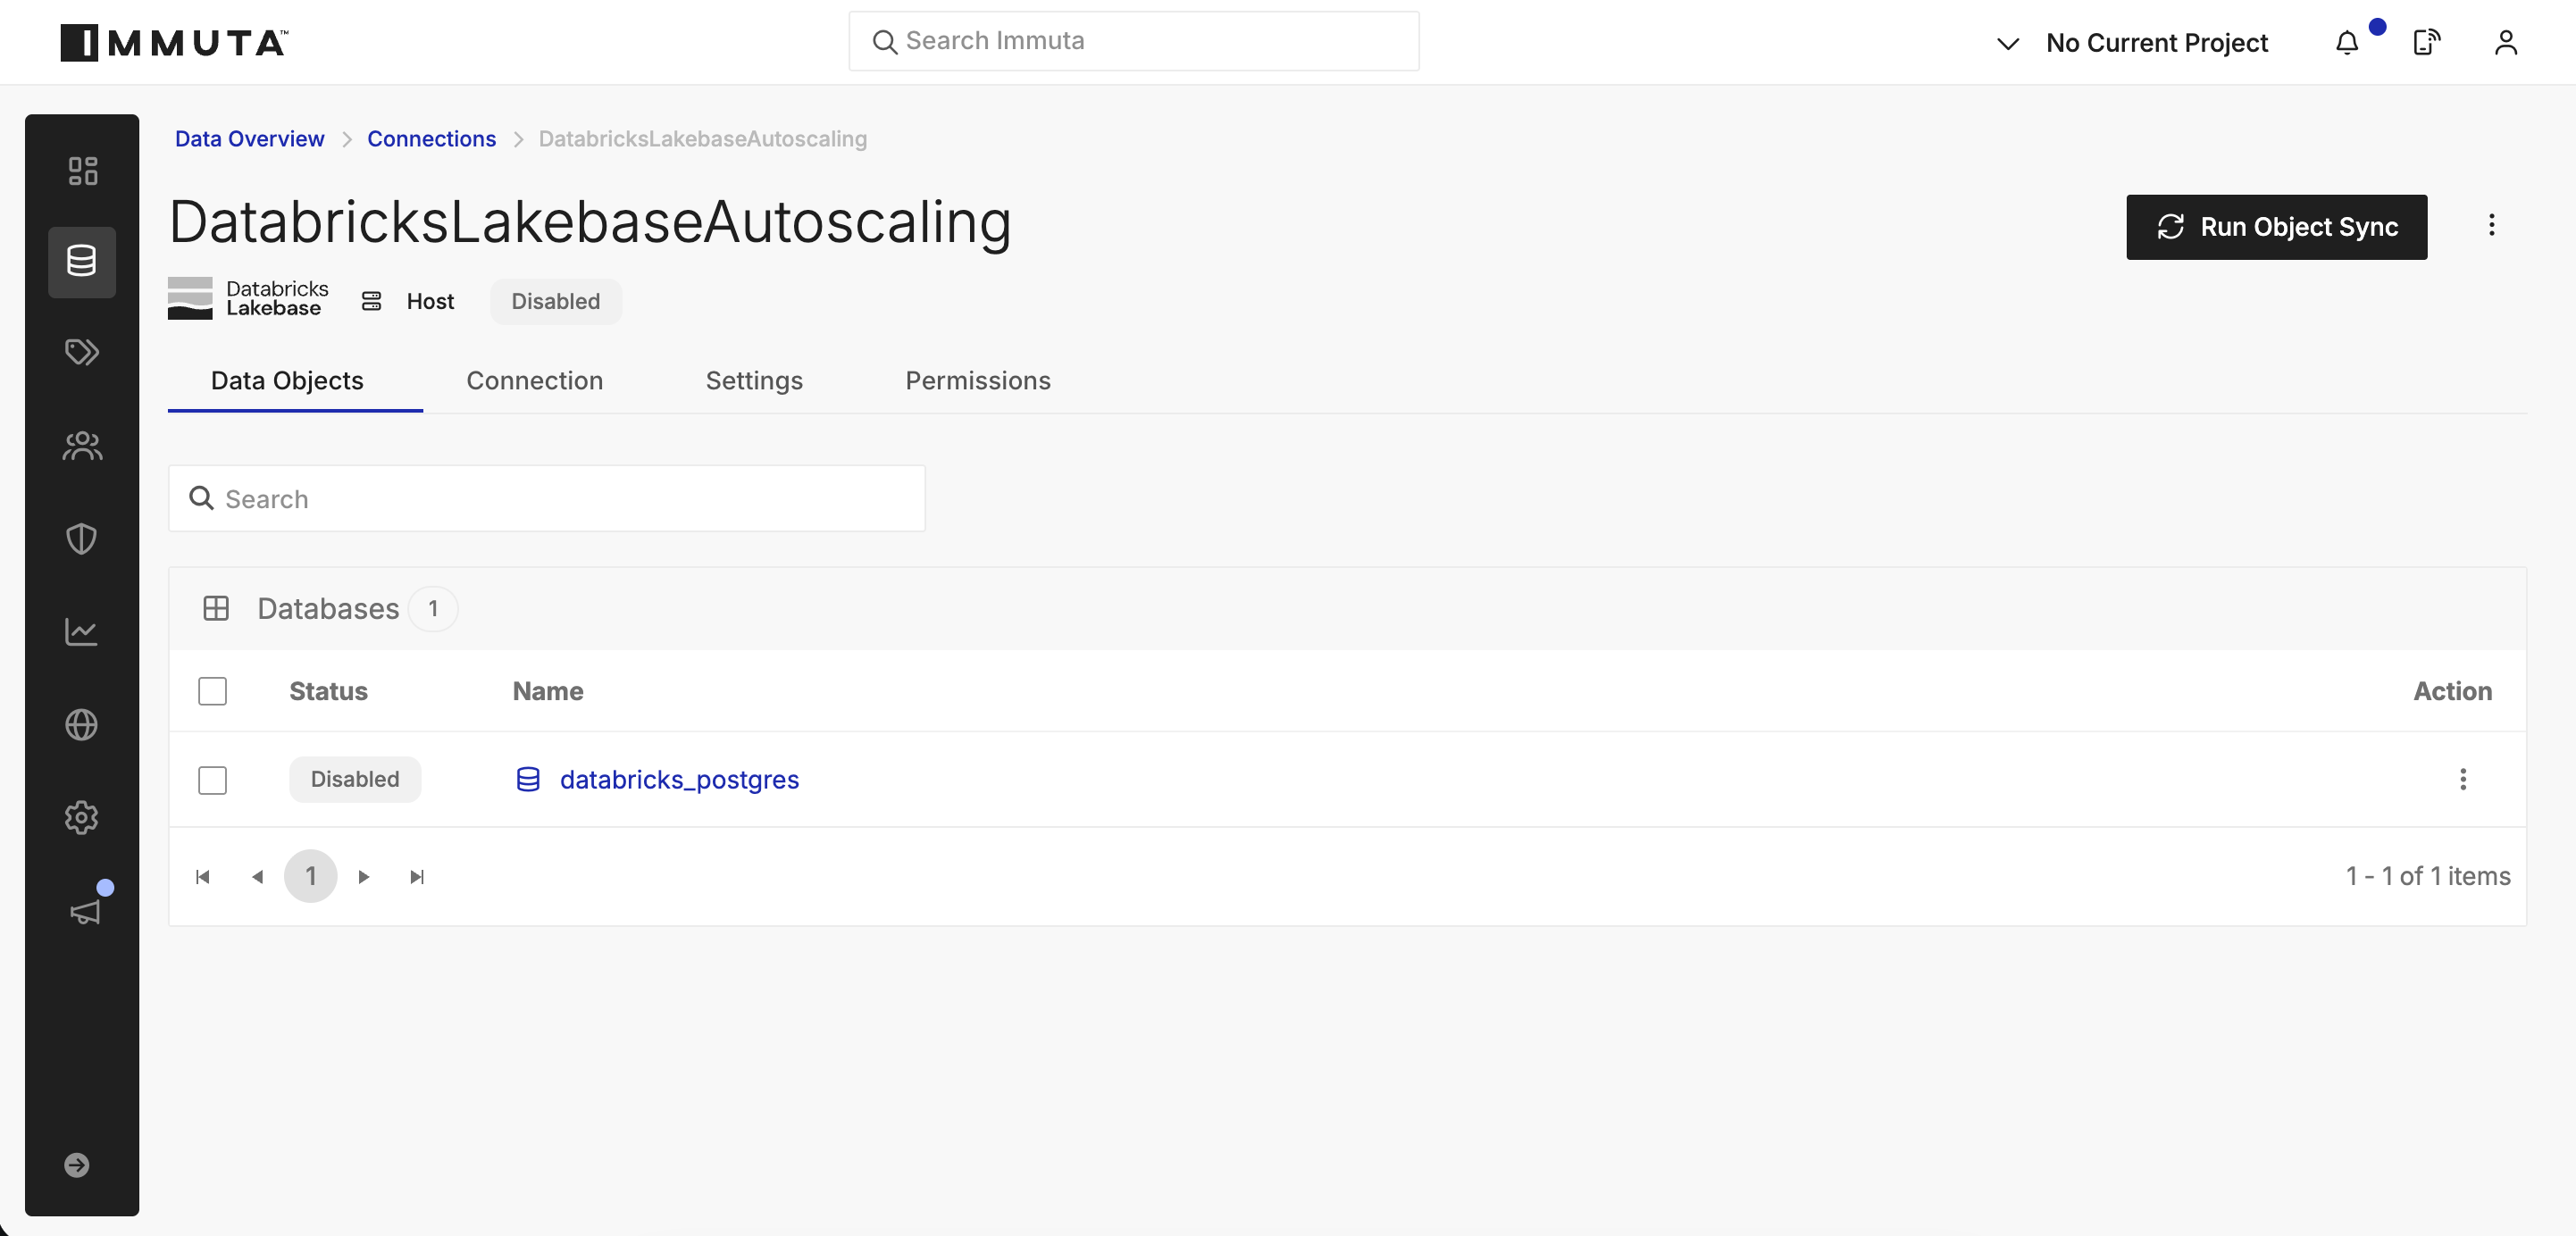Click the Databases section heading
Viewport: 2576px width, 1236px height.
pos(328,608)
